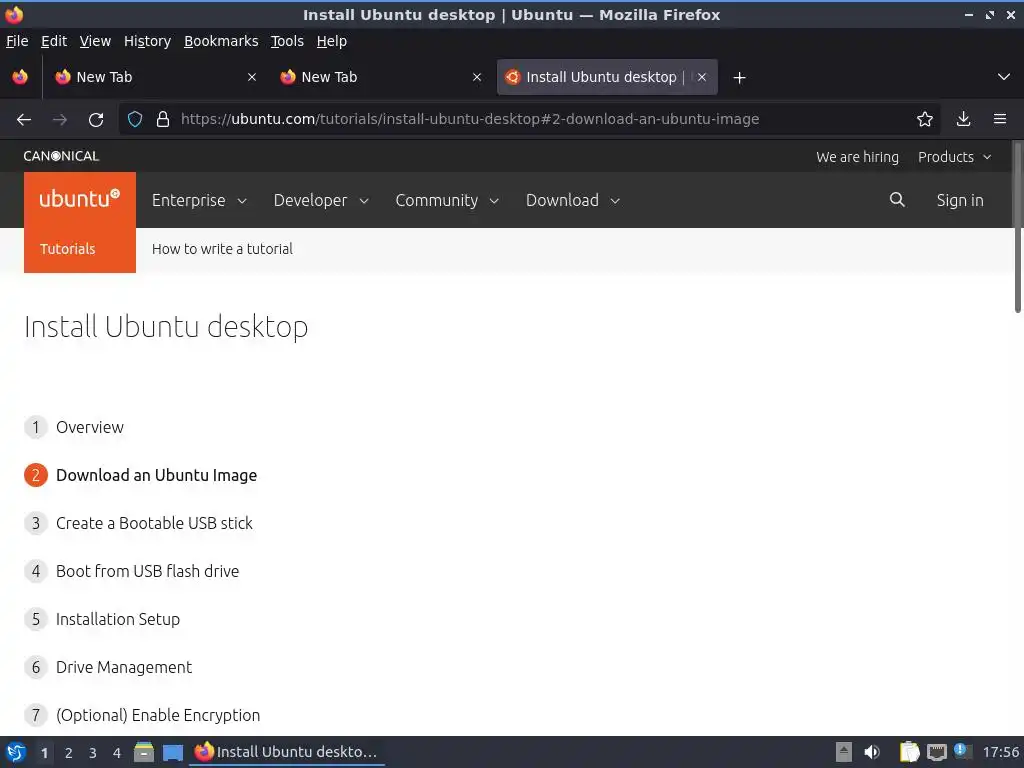Open Firefox View pinned icon in tab strip
This screenshot has height=768, width=1024.
click(x=20, y=77)
